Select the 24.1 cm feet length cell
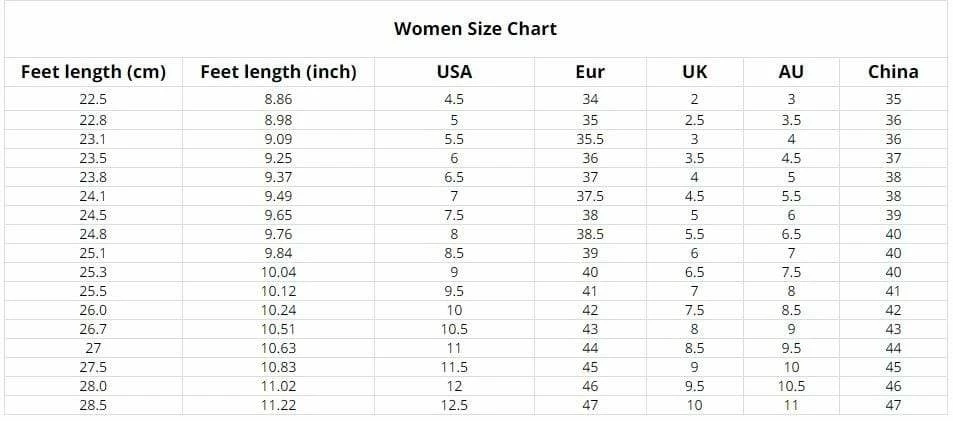This screenshot has width=953, height=421. tap(93, 196)
